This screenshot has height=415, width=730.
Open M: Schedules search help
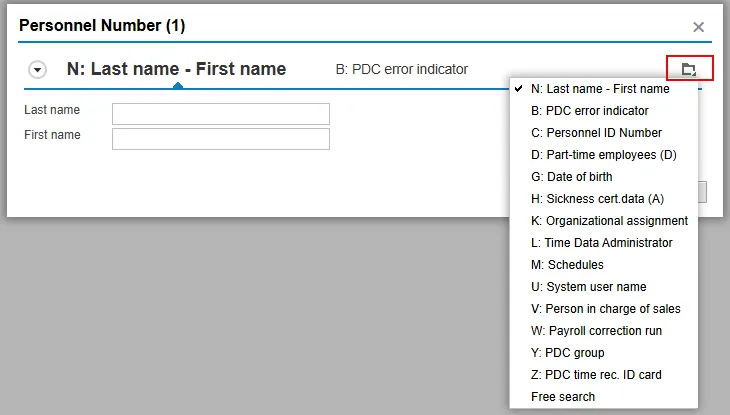(x=567, y=265)
